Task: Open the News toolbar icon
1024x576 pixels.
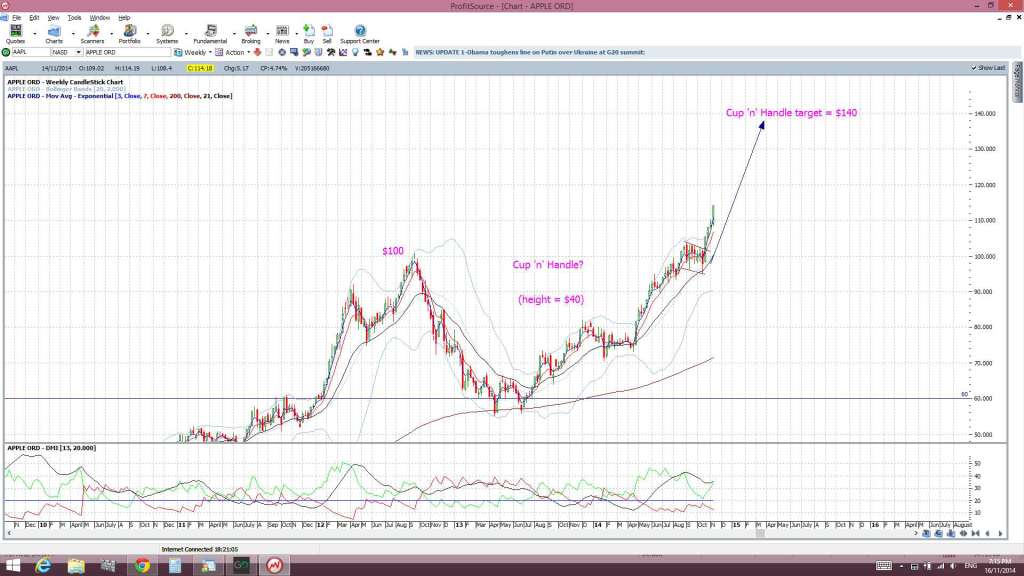Action: (x=282, y=34)
